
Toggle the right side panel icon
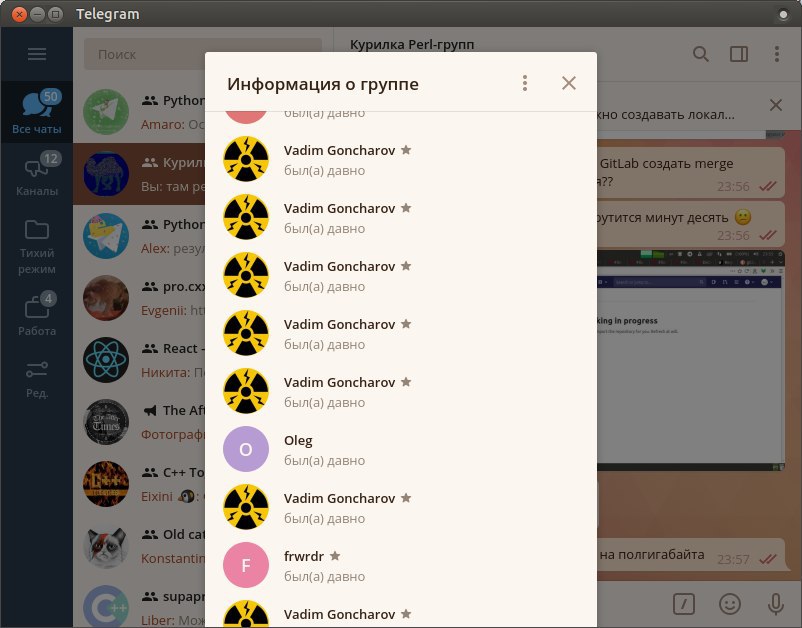(739, 54)
